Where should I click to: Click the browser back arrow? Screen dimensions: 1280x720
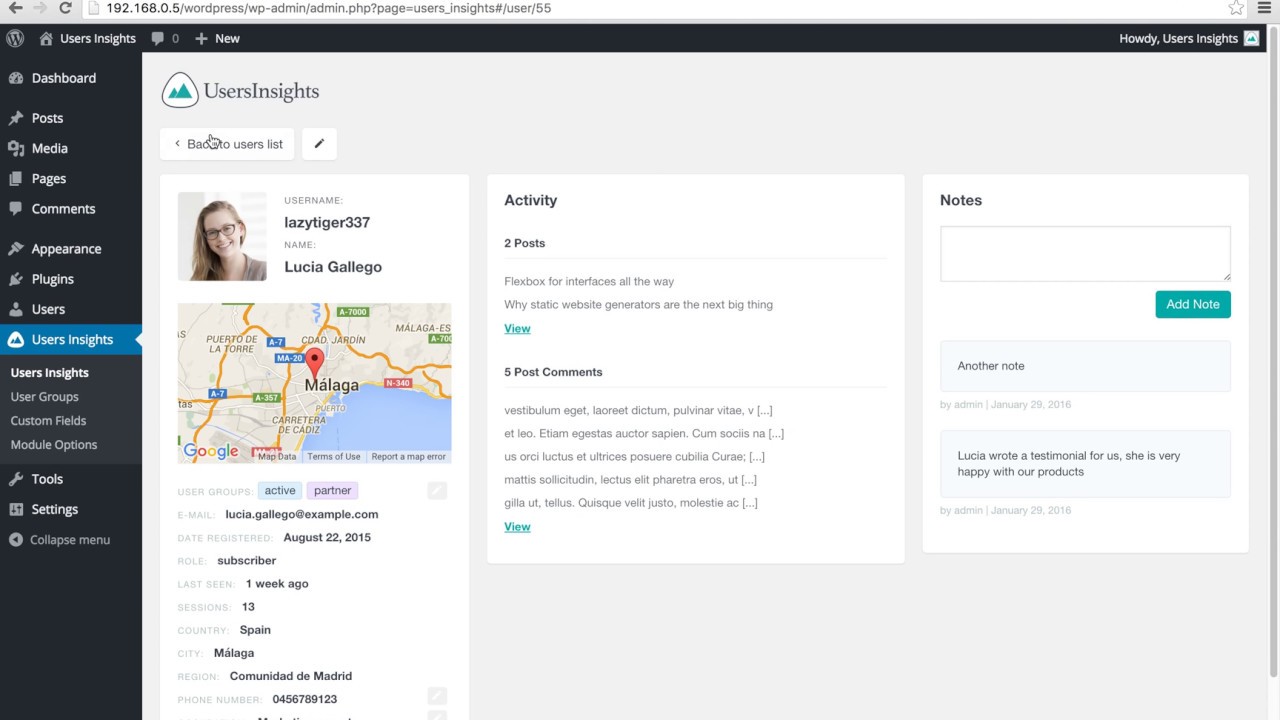click(x=15, y=8)
